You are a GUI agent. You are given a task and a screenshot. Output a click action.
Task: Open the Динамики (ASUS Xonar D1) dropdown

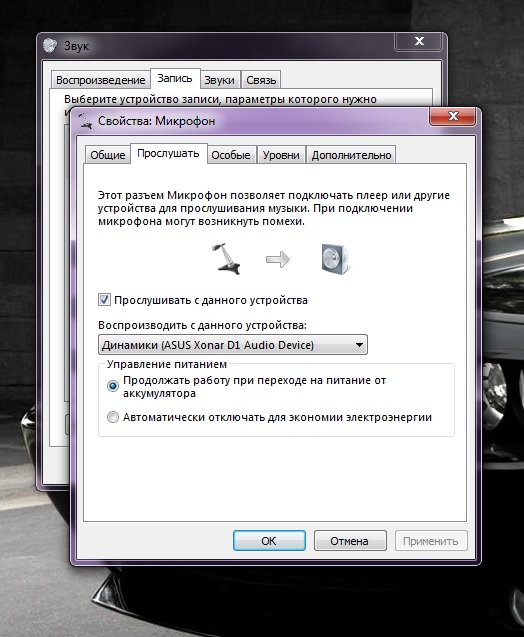233,345
